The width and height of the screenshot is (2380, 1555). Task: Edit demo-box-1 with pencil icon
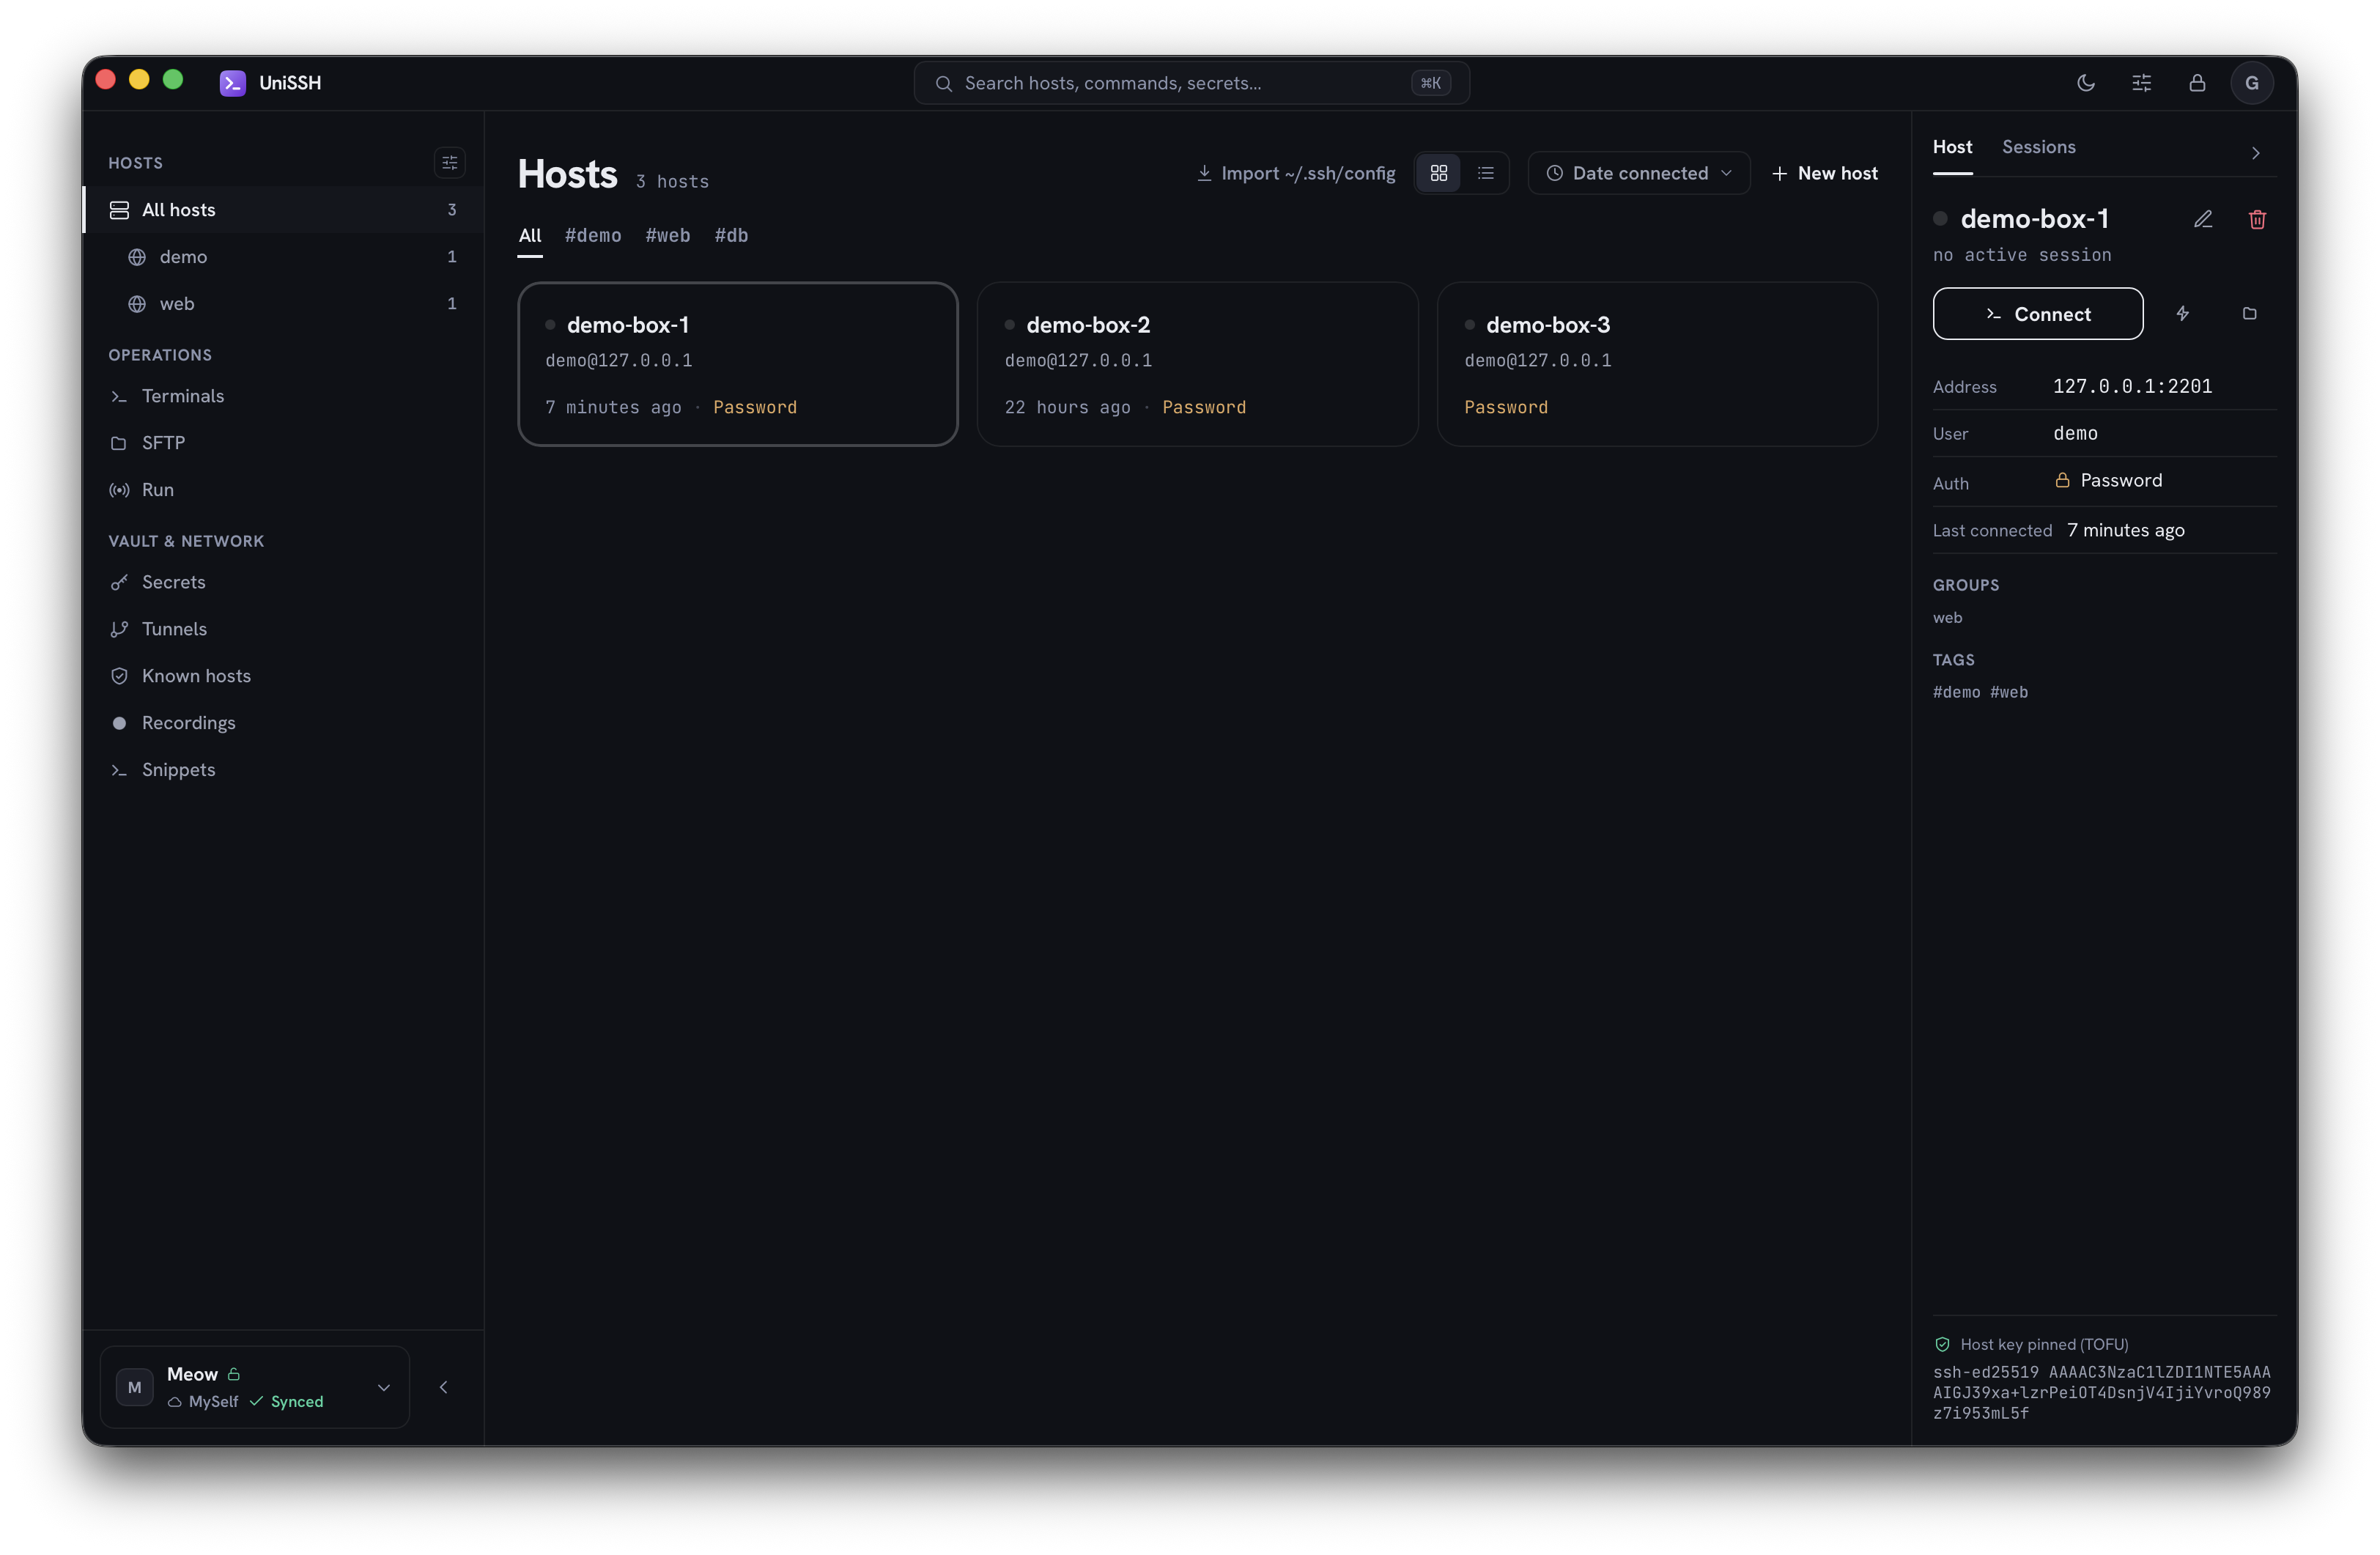pyautogui.click(x=2203, y=219)
